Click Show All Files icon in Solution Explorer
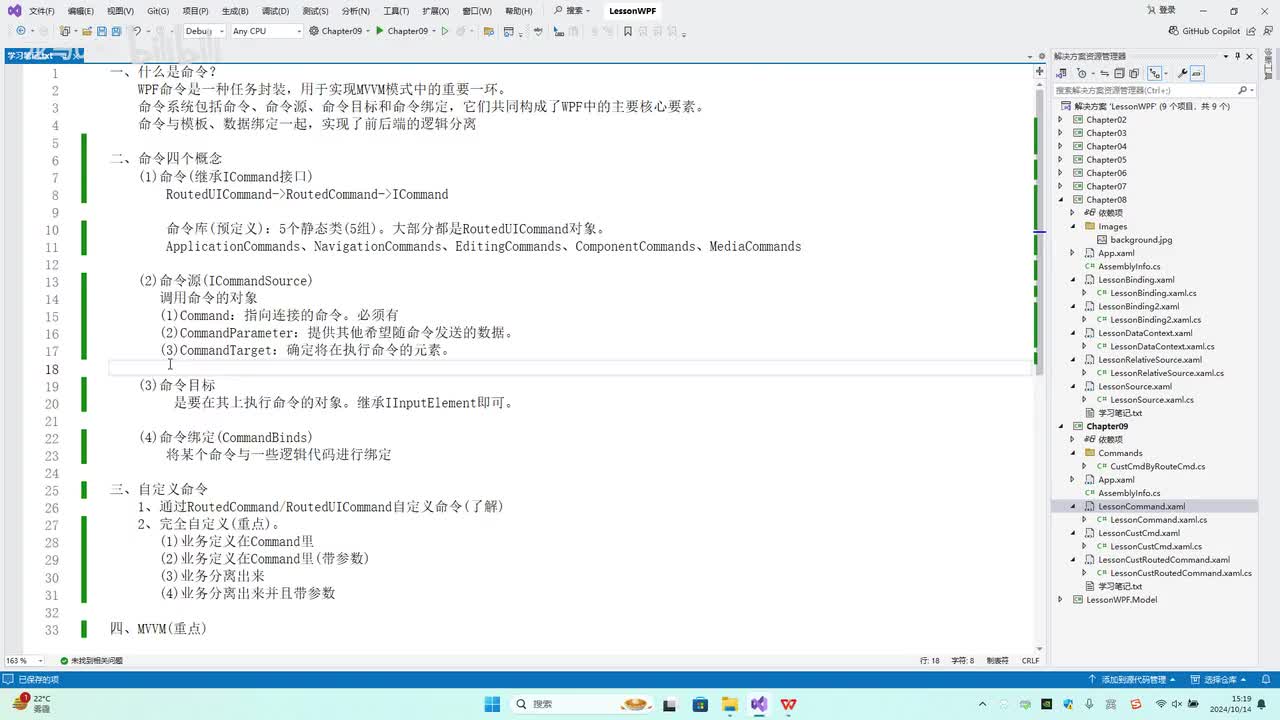Viewport: 1280px width, 720px height. click(x=1134, y=73)
